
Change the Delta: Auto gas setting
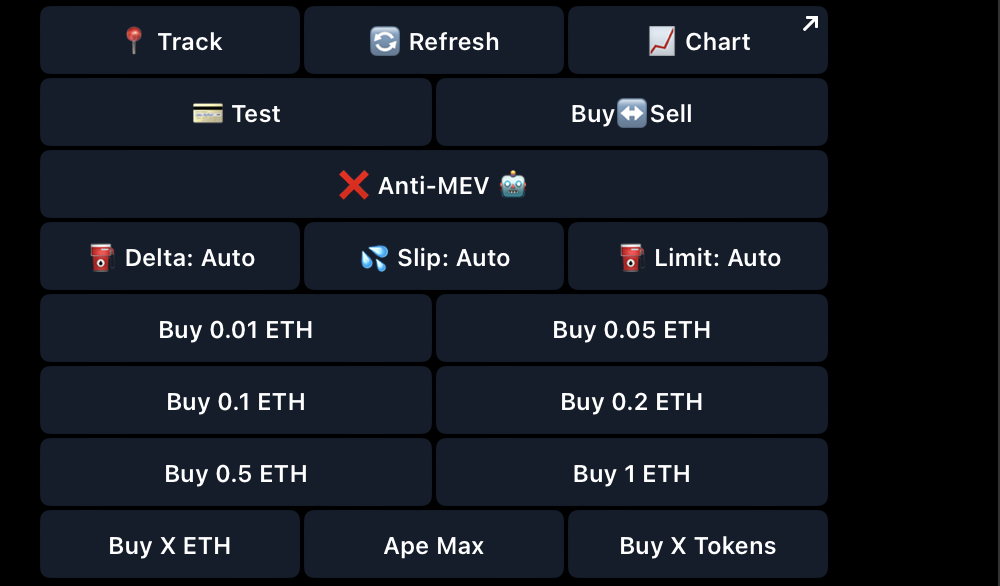point(170,257)
